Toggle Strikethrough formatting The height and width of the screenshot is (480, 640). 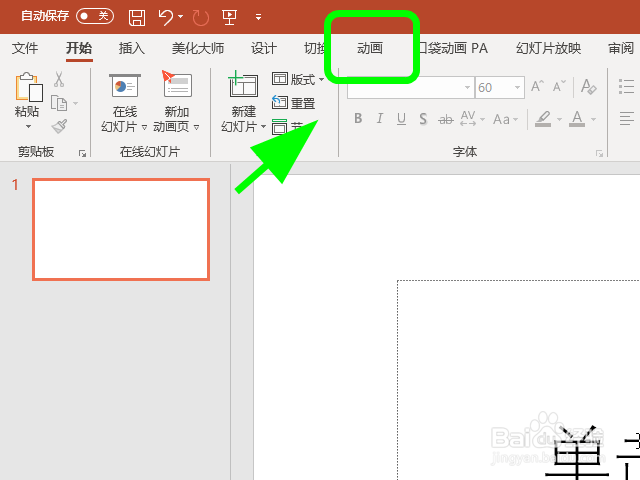click(445, 120)
